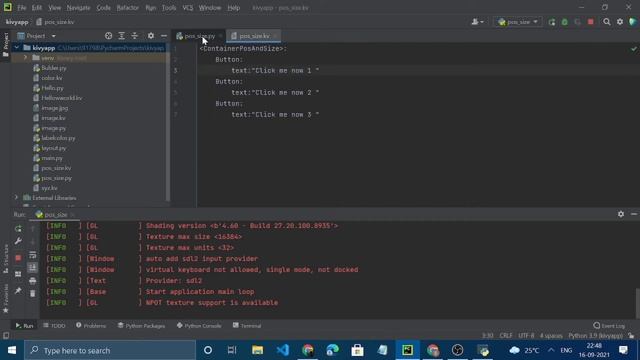The image size is (640, 360).
Task: Pin the Run tab
Action: 18,291
